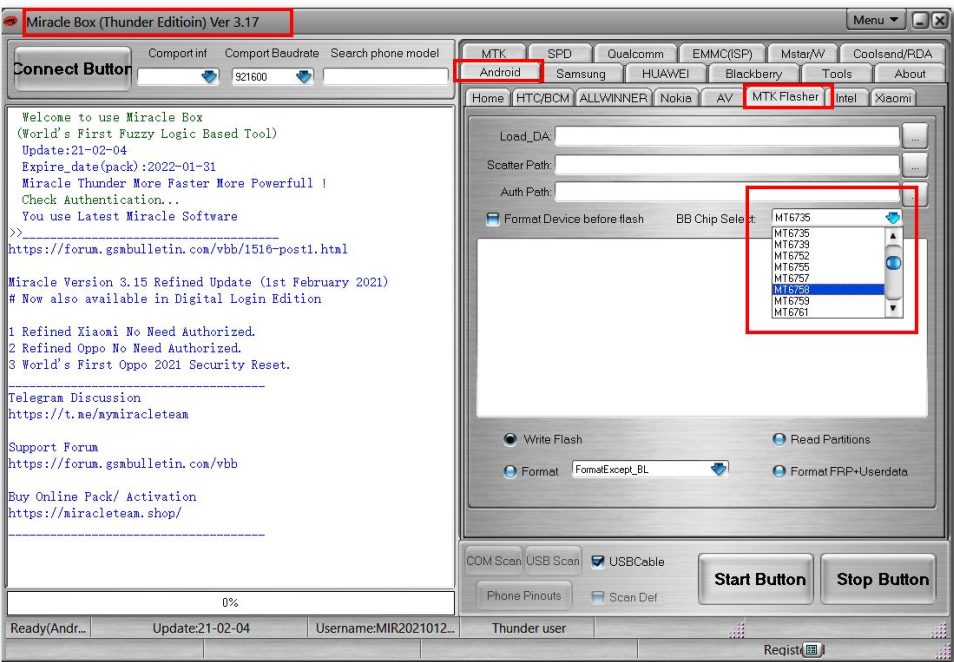Image resolution: width=954 pixels, height=662 pixels.
Task: Click the chip list scroll down arrow
Action: pos(893,308)
